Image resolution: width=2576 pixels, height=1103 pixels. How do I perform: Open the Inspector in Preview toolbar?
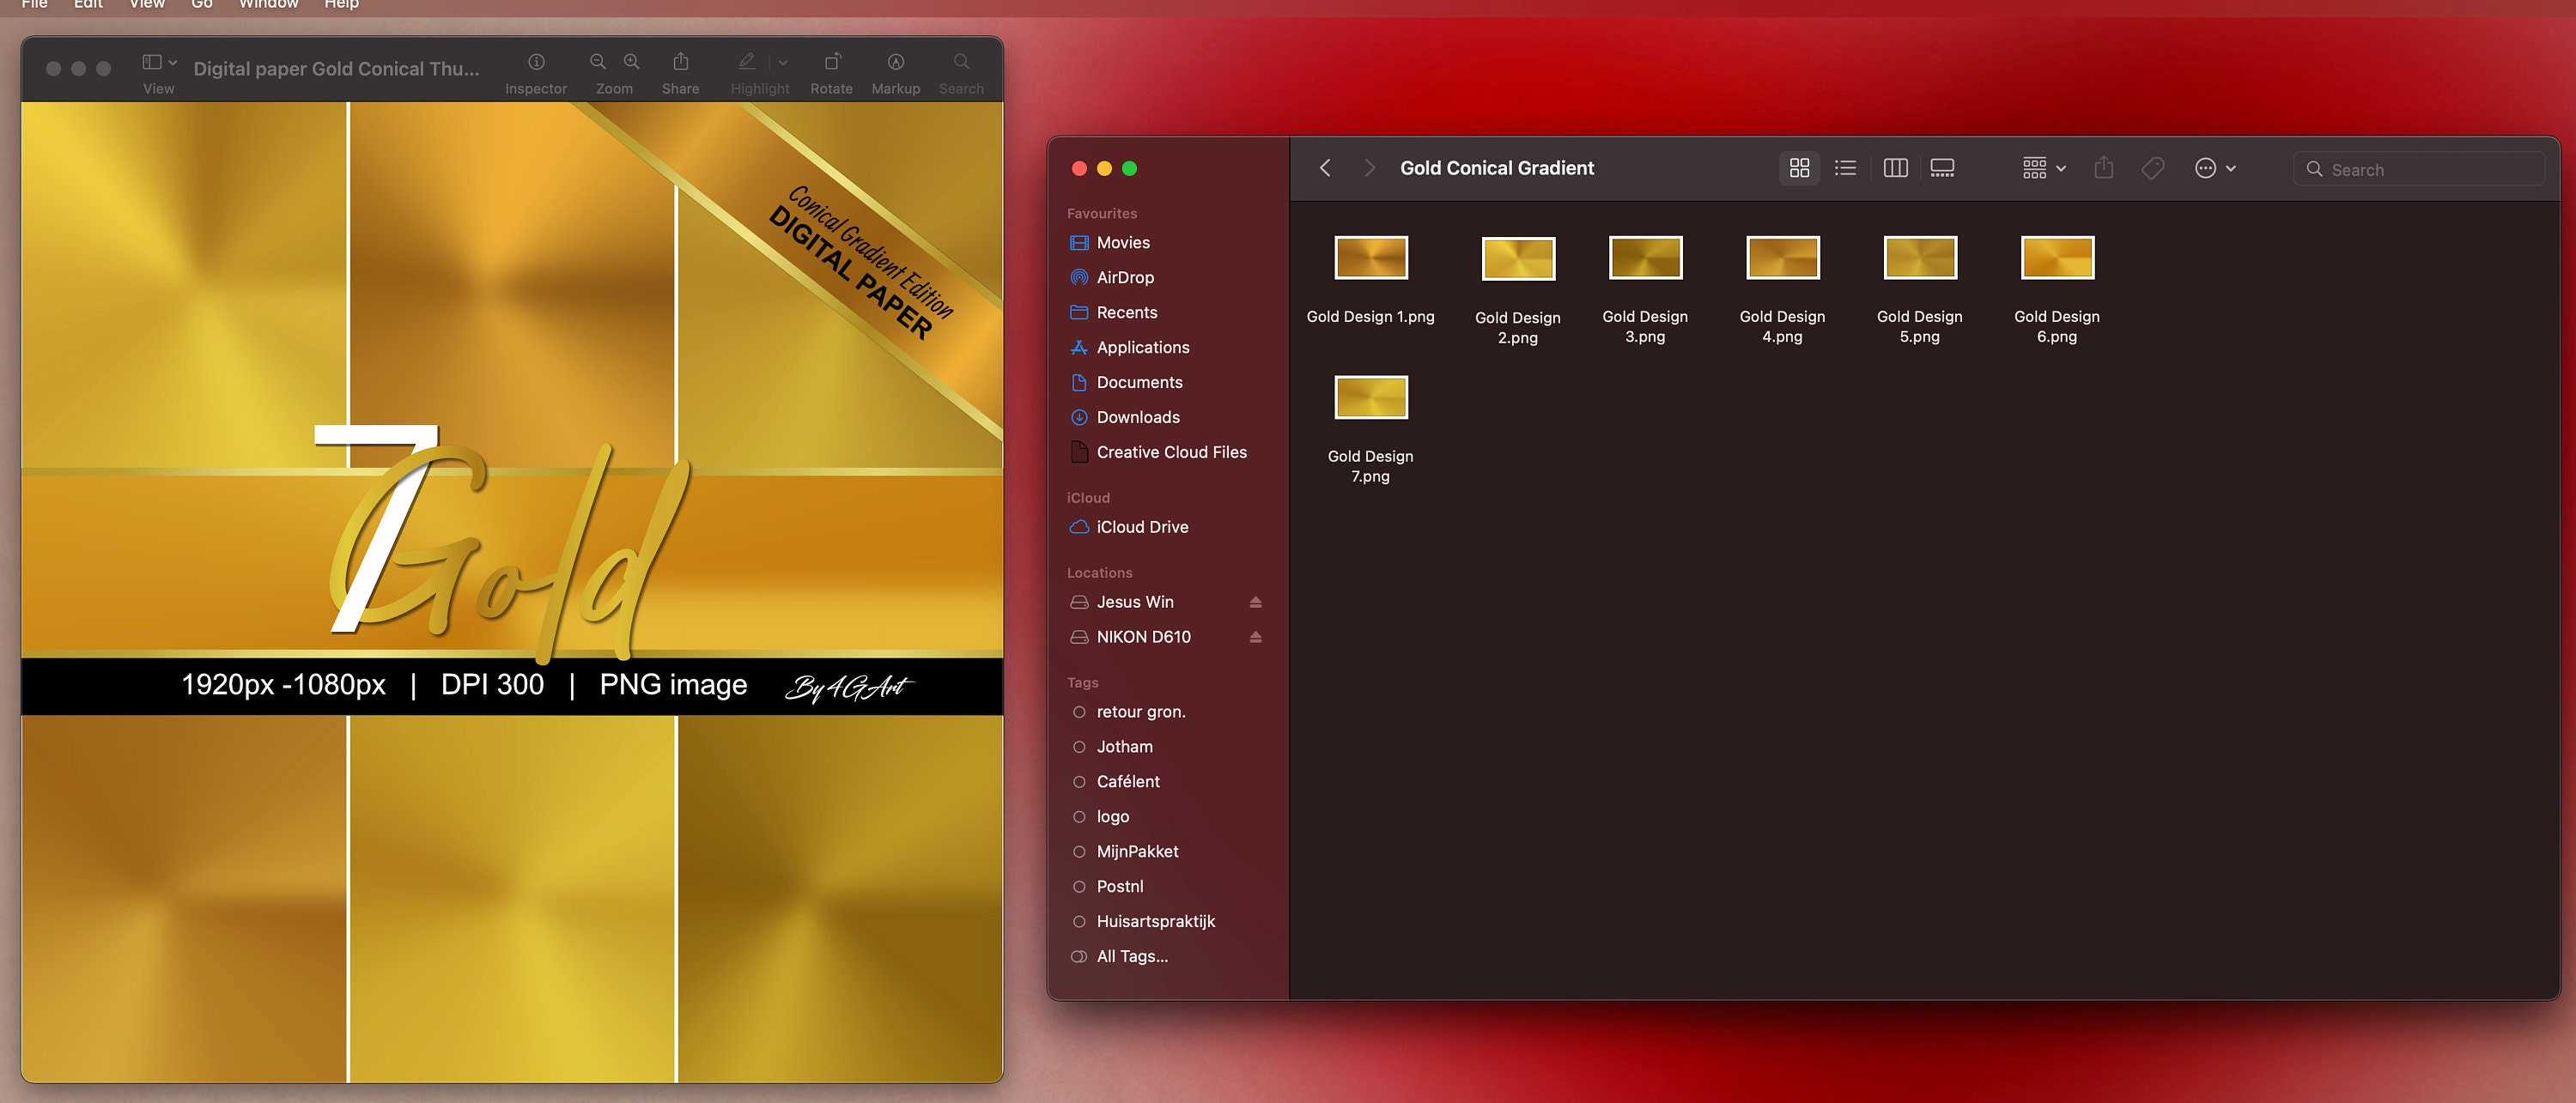point(536,62)
